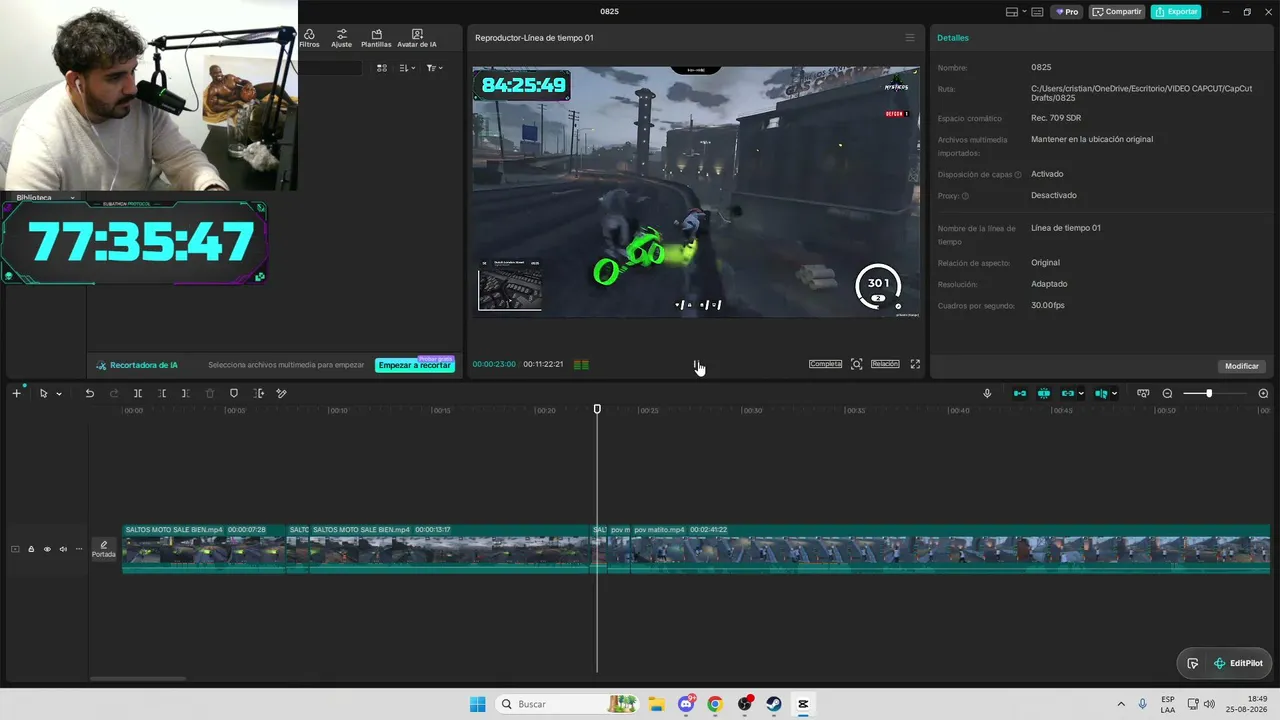The image size is (1280, 720).
Task: Open the media filter dropdown
Action: tap(434, 68)
